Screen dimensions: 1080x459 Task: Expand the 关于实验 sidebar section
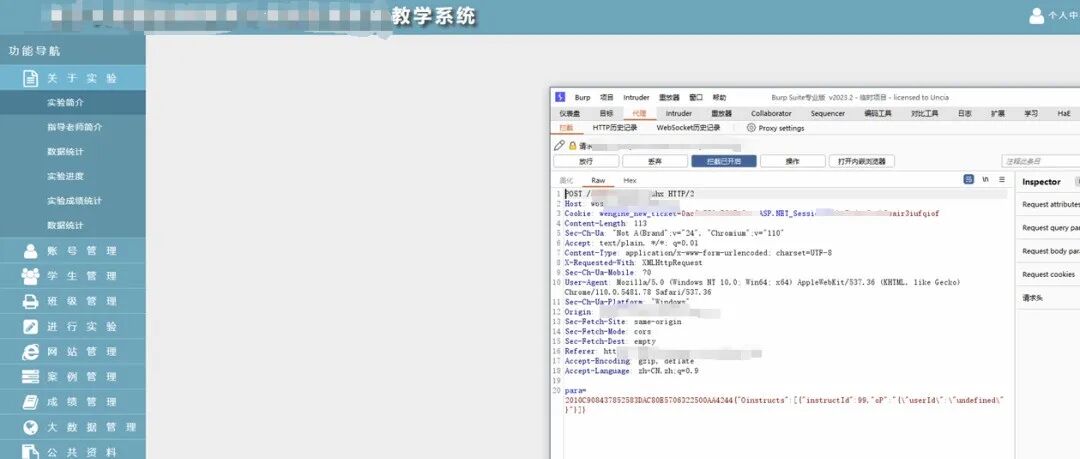(73, 79)
